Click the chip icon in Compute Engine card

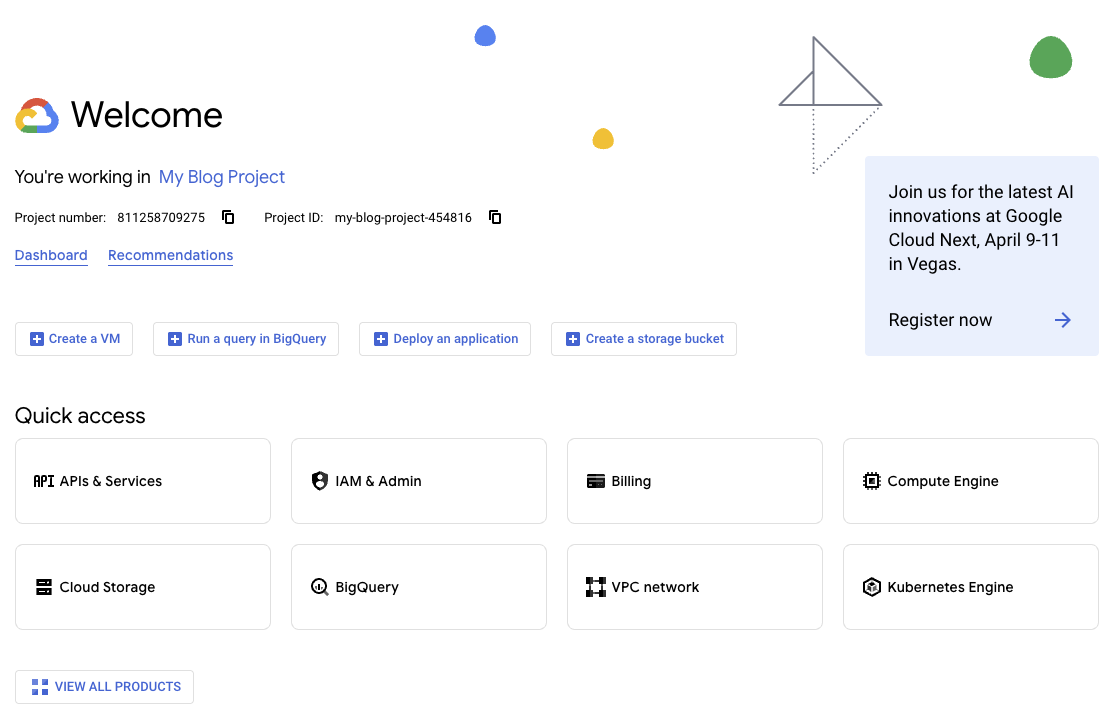click(871, 481)
